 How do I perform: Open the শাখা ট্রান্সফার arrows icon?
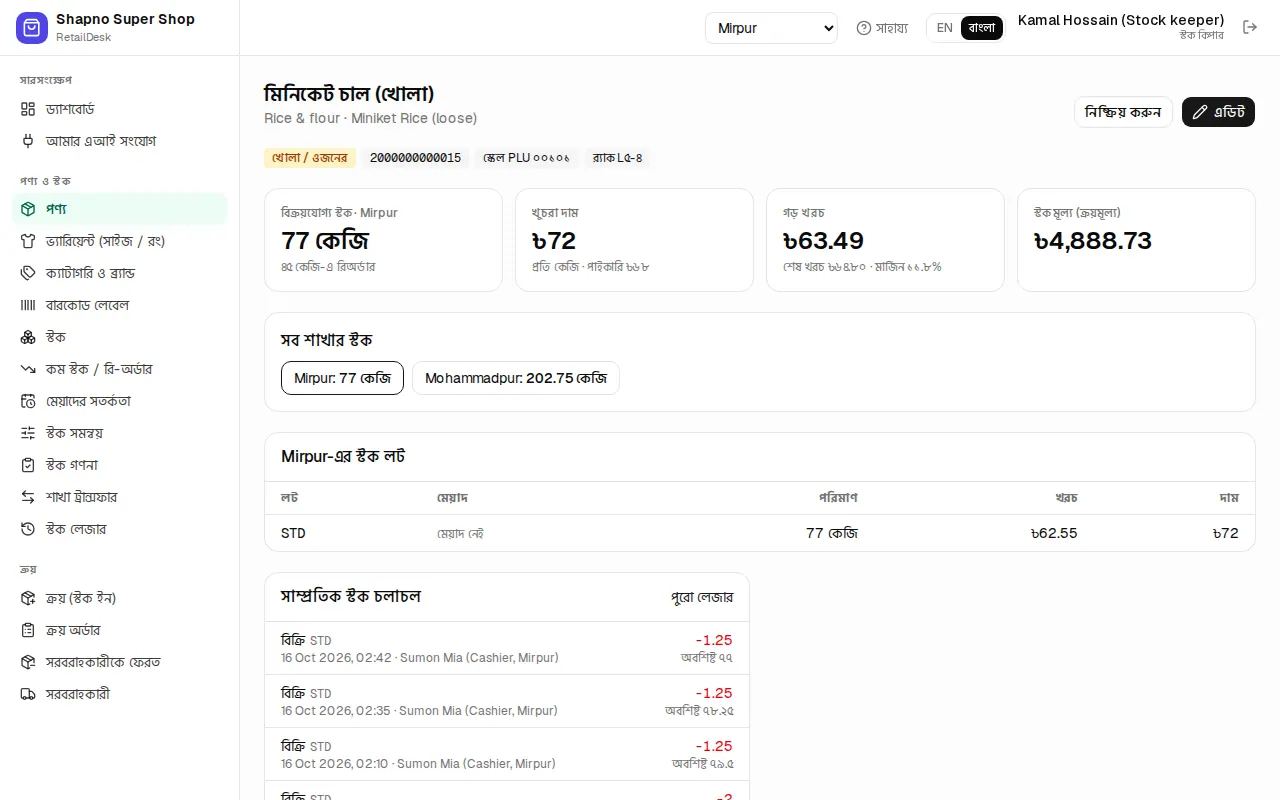28,497
